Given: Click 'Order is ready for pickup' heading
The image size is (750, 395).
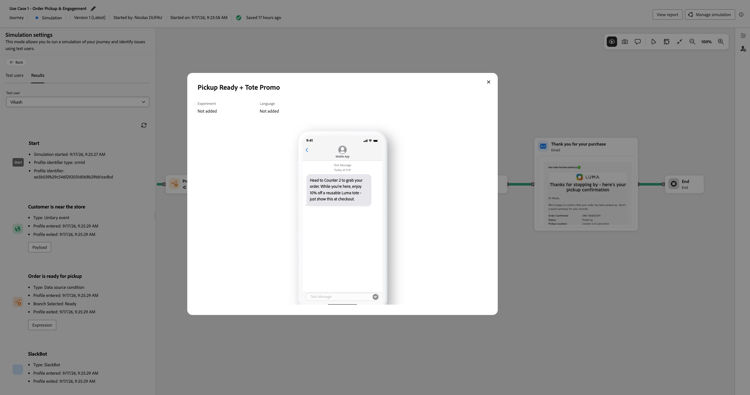Looking at the screenshot, I should coord(55,276).
